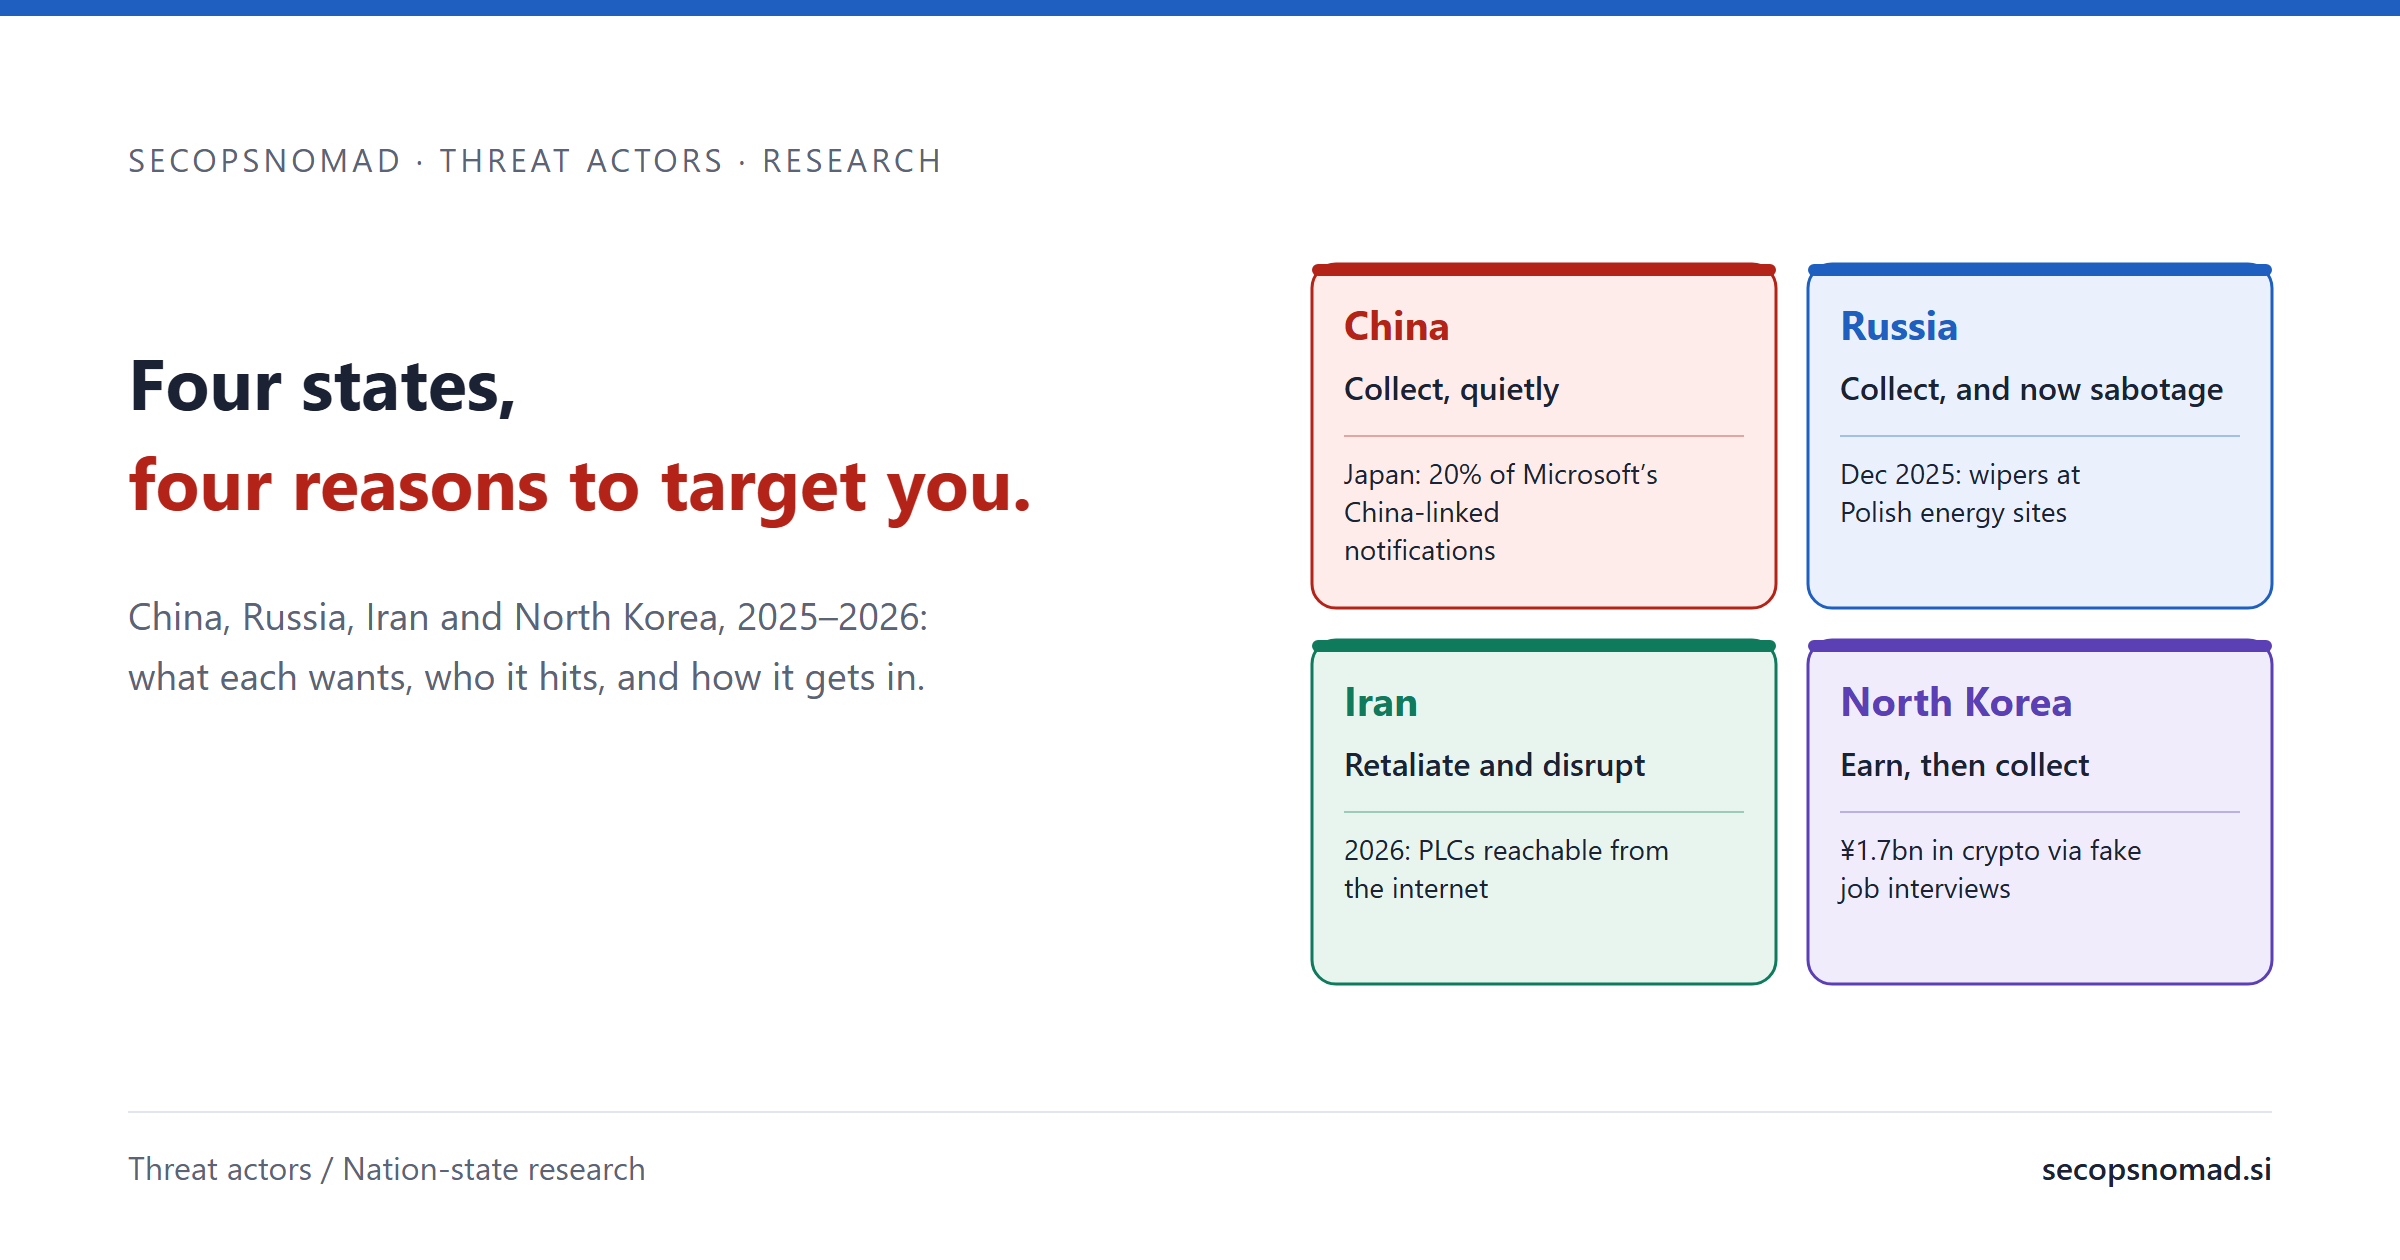Click the 'Retaliate and disrupt' text
This screenshot has height=1260, width=2400.
(x=1494, y=765)
